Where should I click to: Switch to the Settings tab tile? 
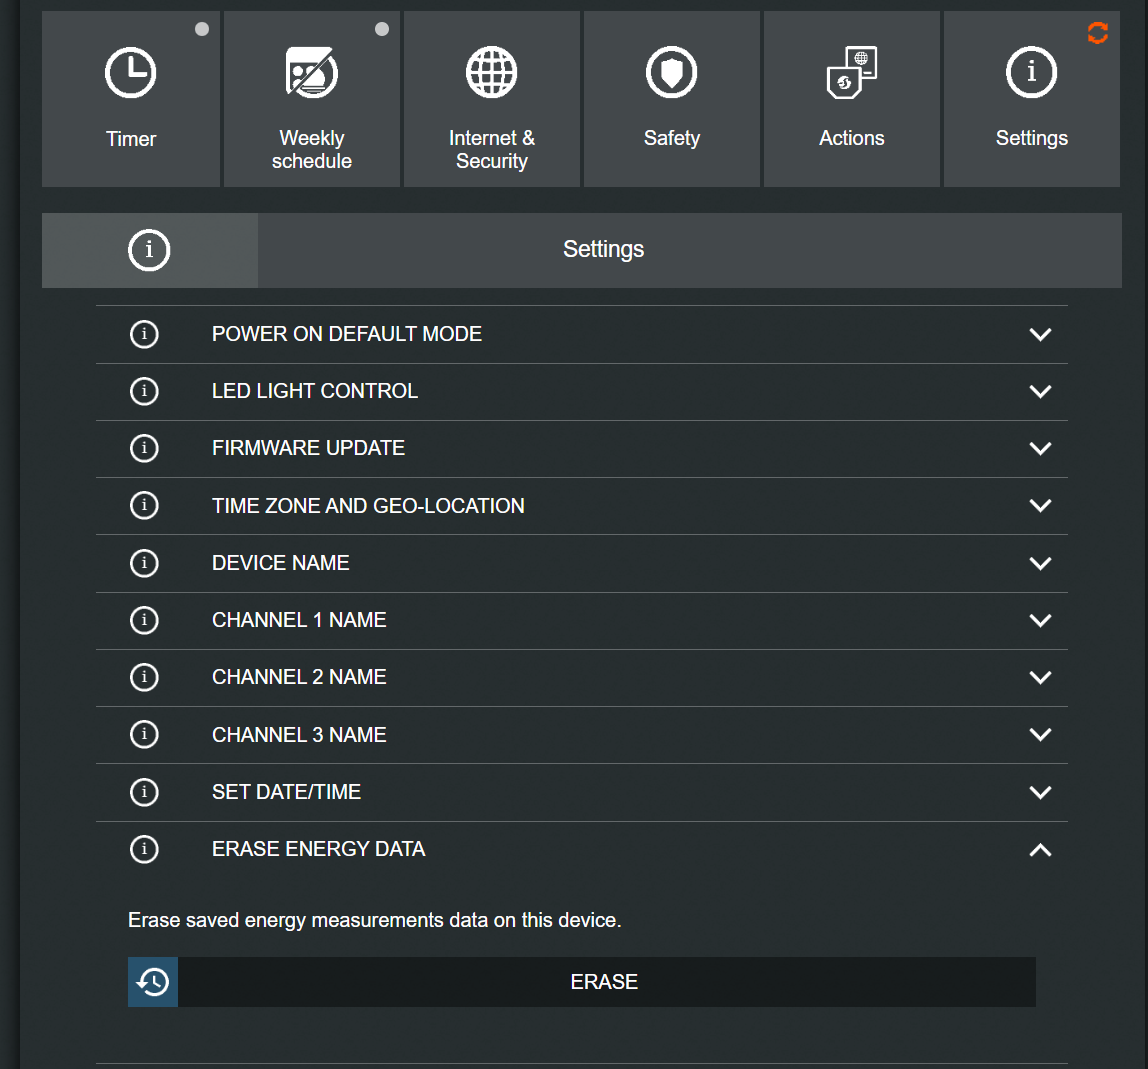pos(1031,99)
